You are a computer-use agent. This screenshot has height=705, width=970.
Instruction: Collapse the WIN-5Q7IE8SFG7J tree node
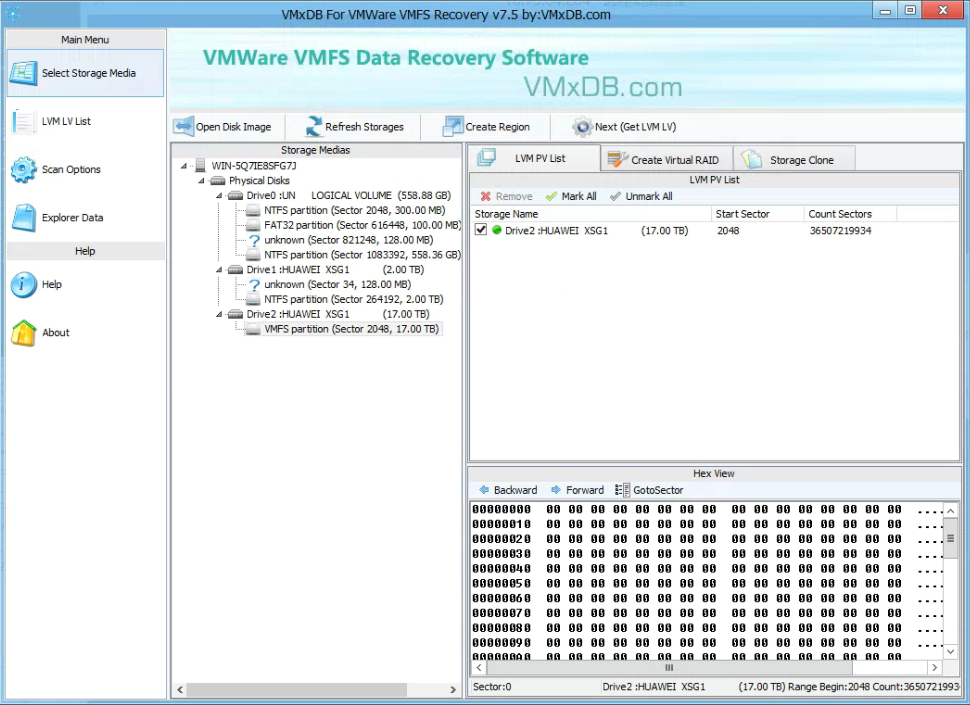[184, 166]
